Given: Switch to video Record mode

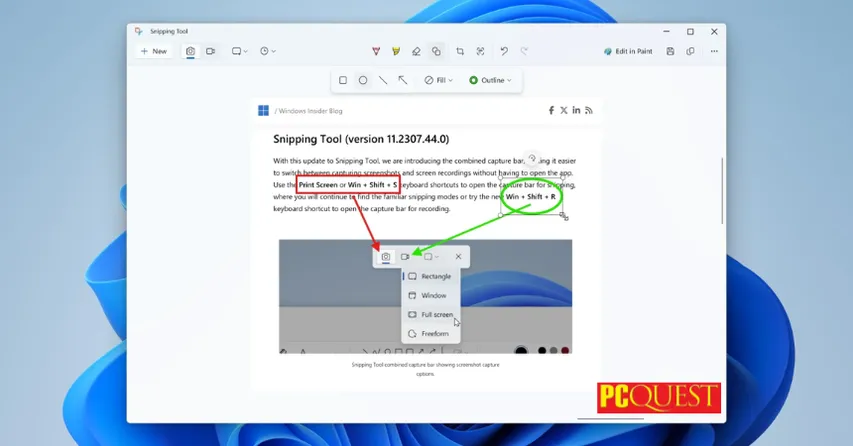Looking at the screenshot, I should coord(211,51).
